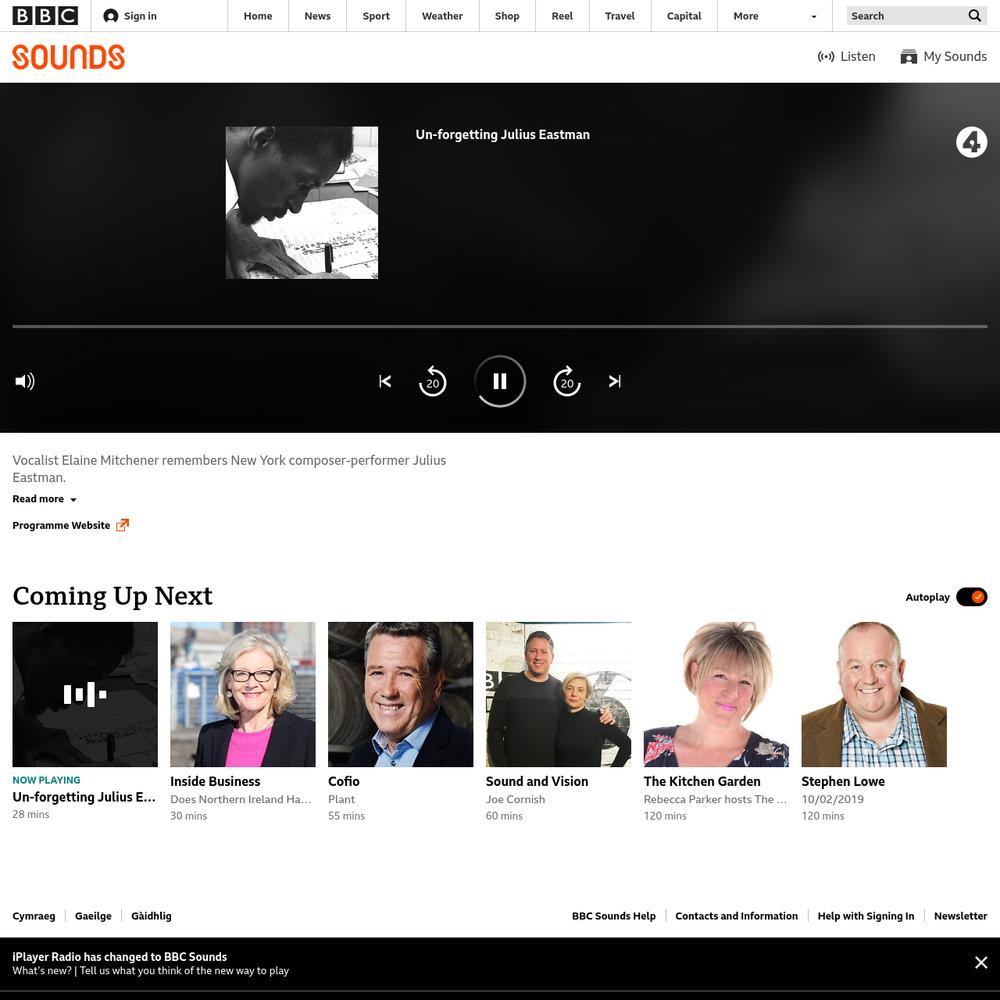Toggle the Autoplay switch
Screen dimensions: 1000x1000
click(971, 597)
